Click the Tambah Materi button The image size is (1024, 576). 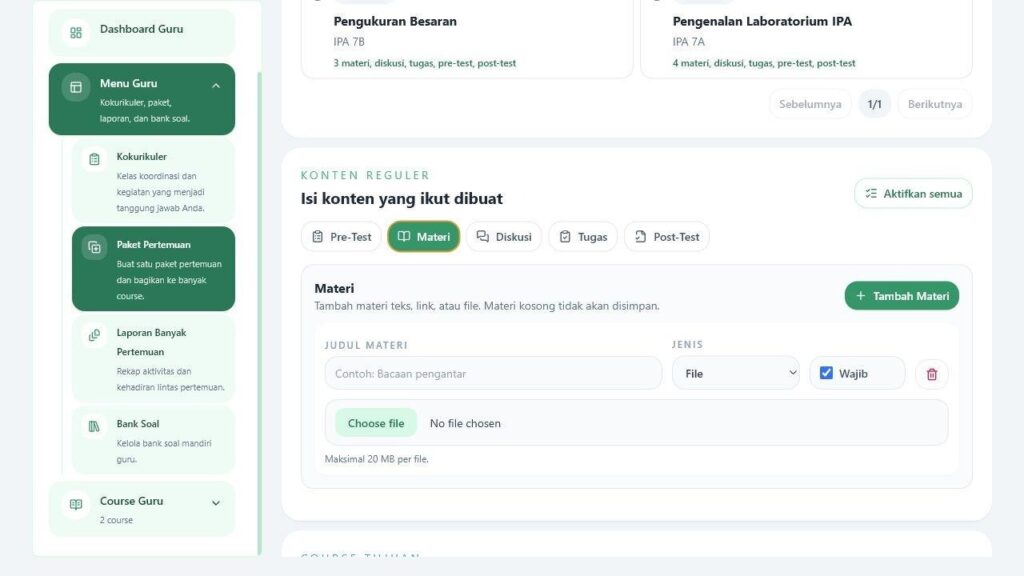click(902, 296)
